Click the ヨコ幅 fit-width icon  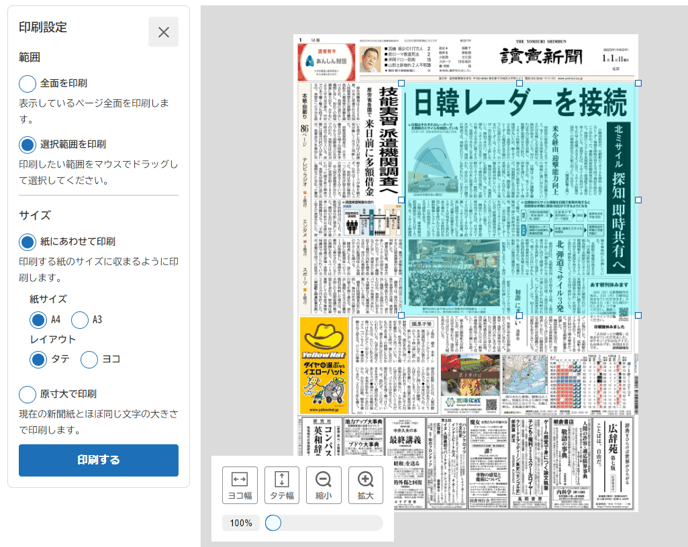pos(240,485)
